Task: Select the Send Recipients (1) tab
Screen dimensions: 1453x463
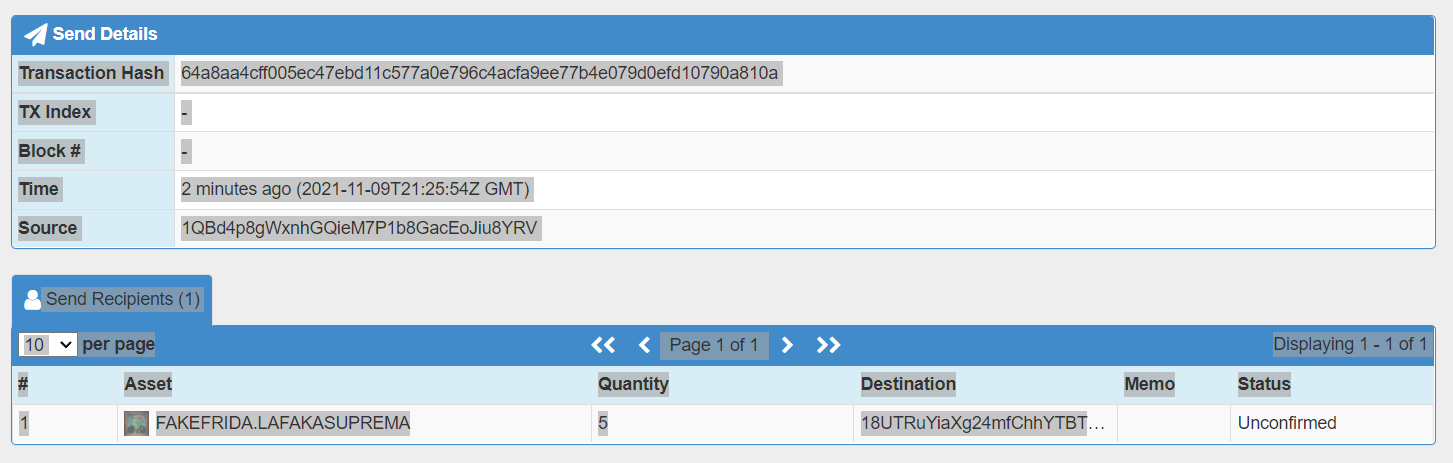Action: point(112,299)
